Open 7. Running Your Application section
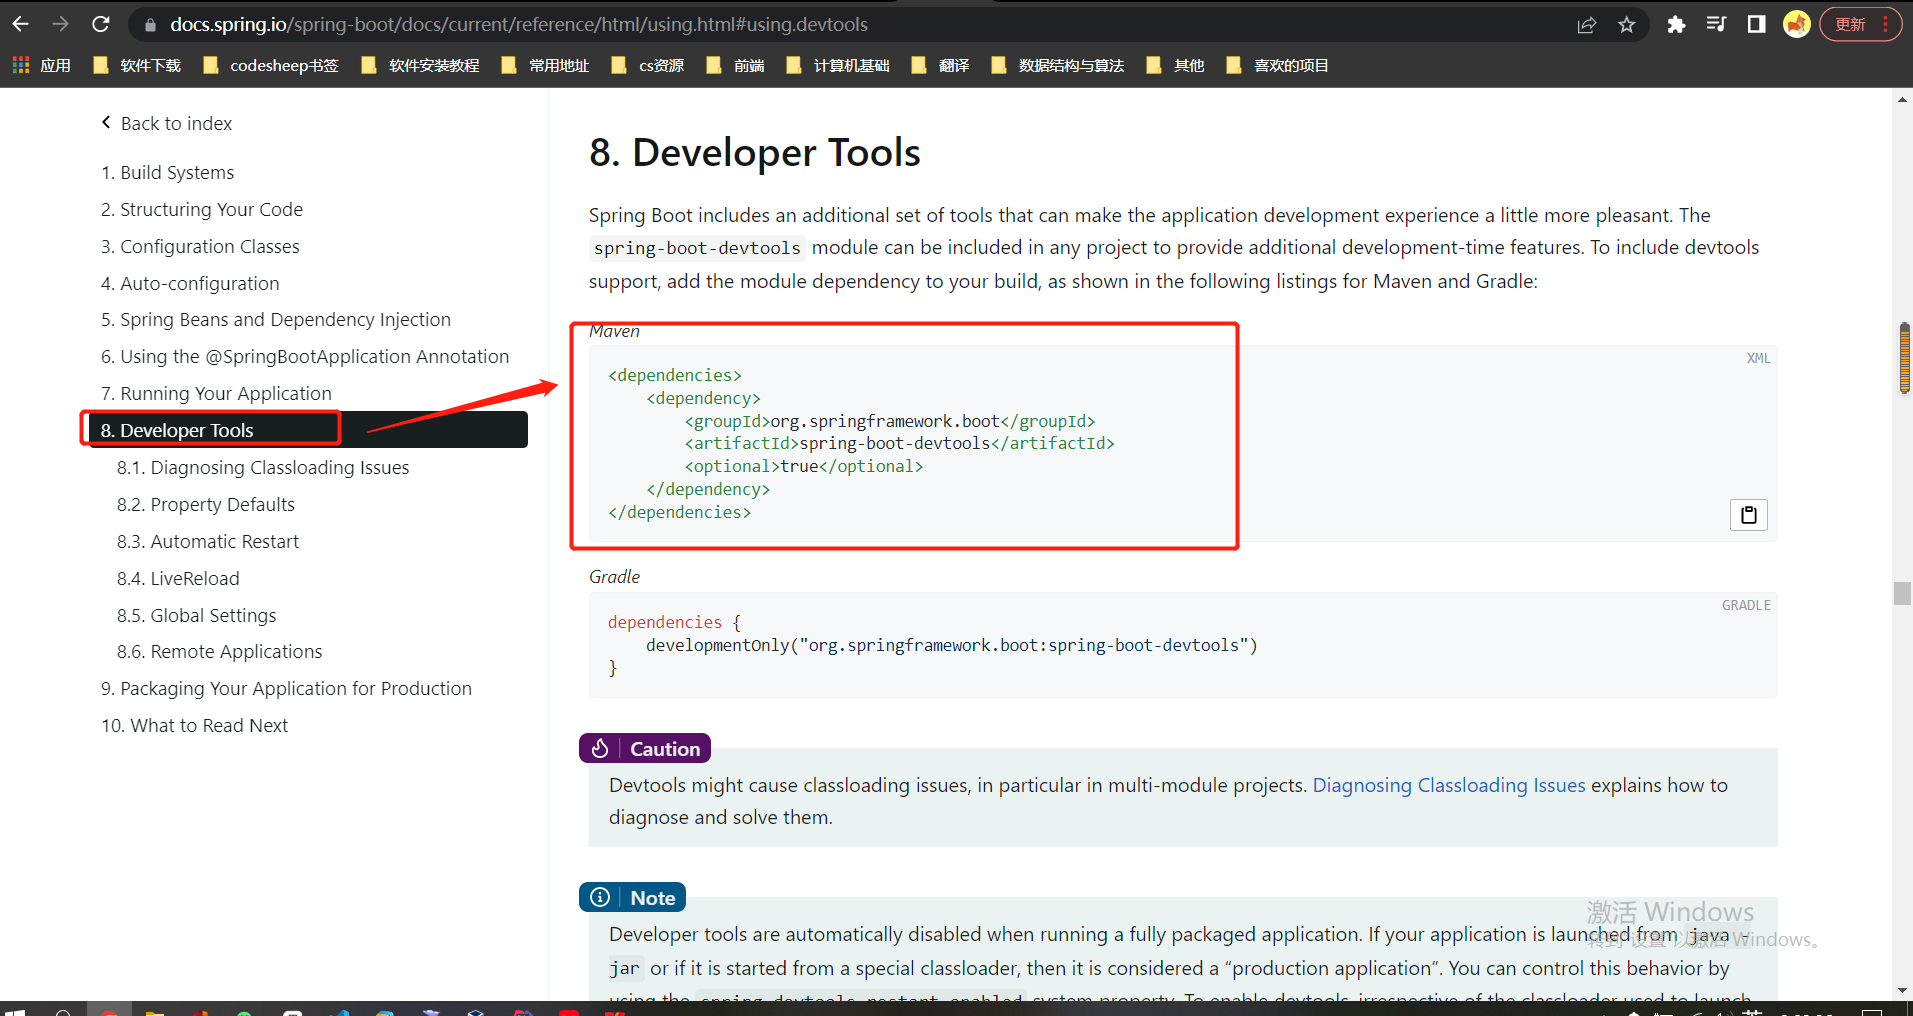 (x=216, y=393)
